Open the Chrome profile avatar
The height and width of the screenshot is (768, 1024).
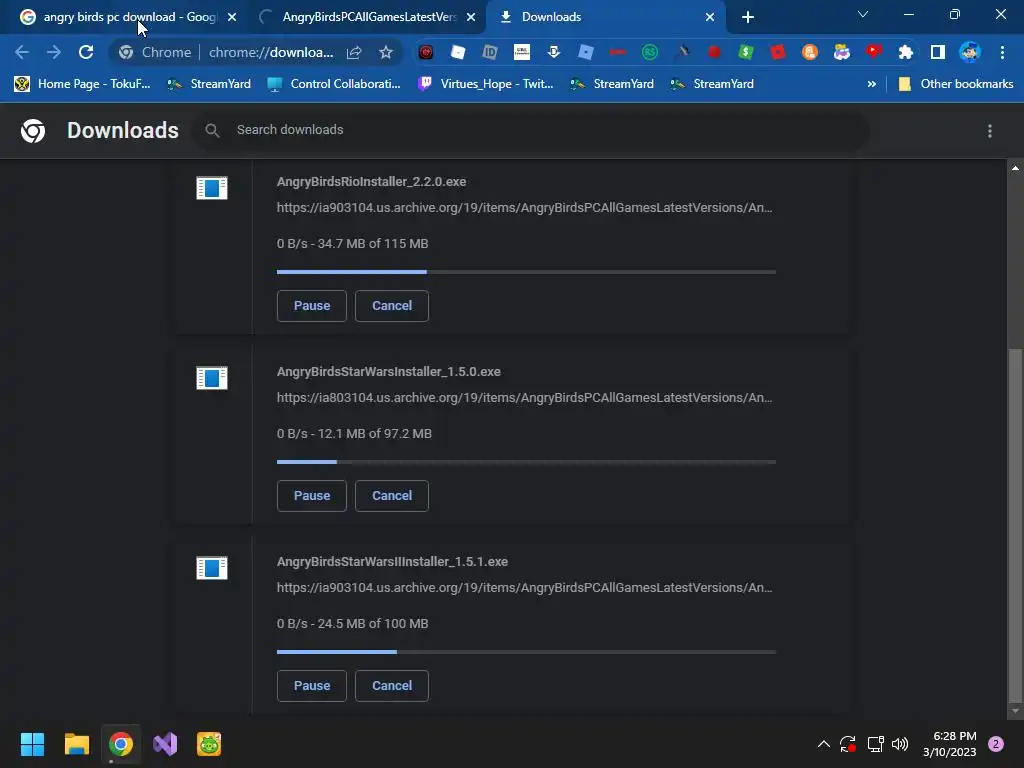(x=970, y=52)
